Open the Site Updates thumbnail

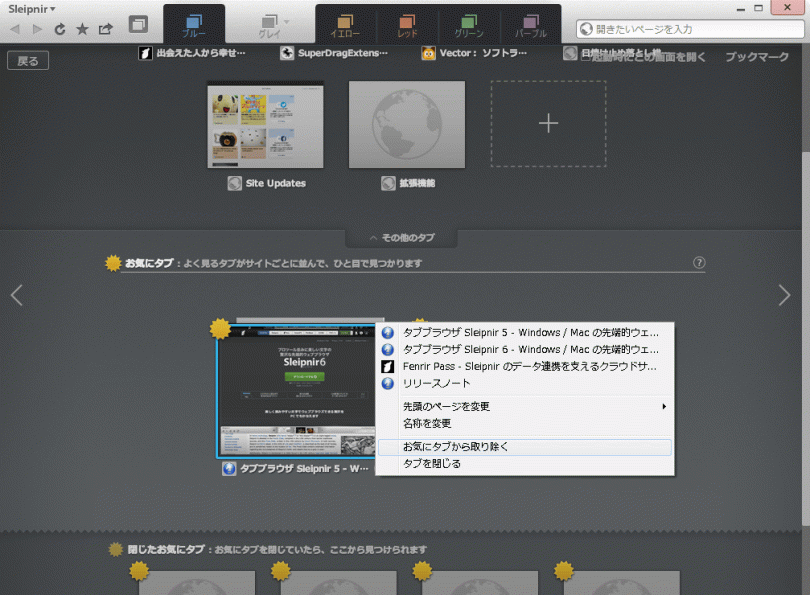coord(266,124)
